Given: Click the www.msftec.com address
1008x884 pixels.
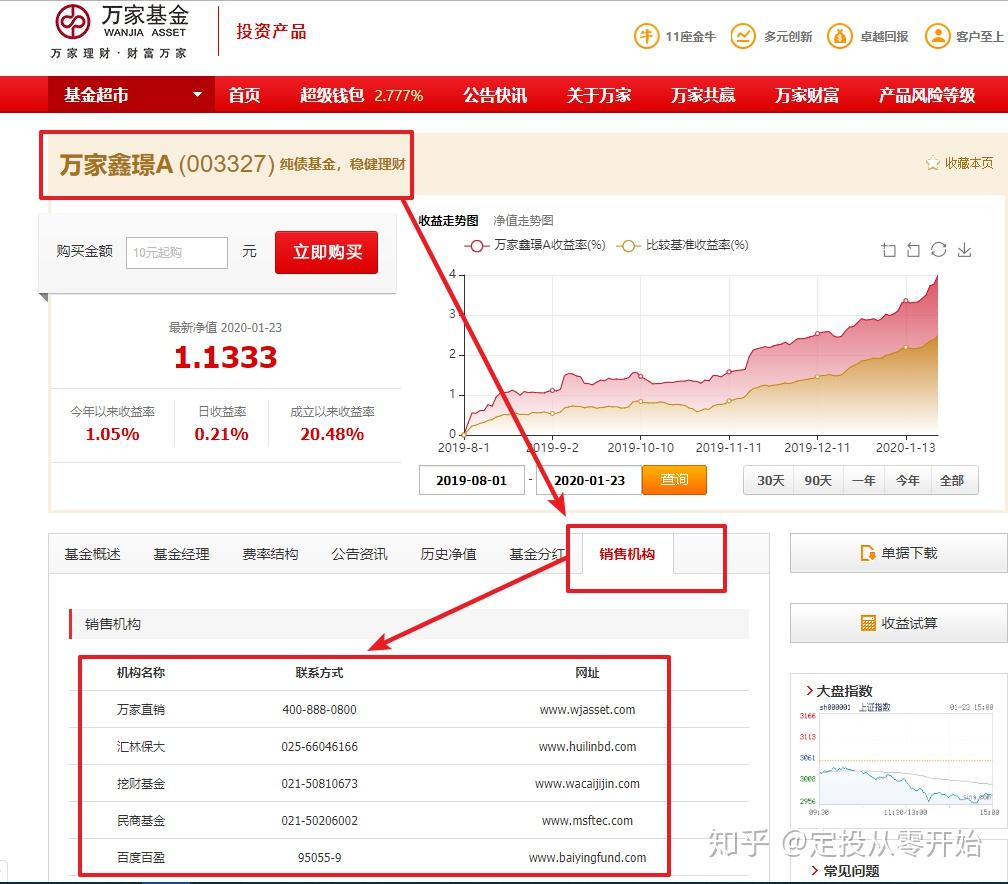Looking at the screenshot, I should (x=587, y=820).
